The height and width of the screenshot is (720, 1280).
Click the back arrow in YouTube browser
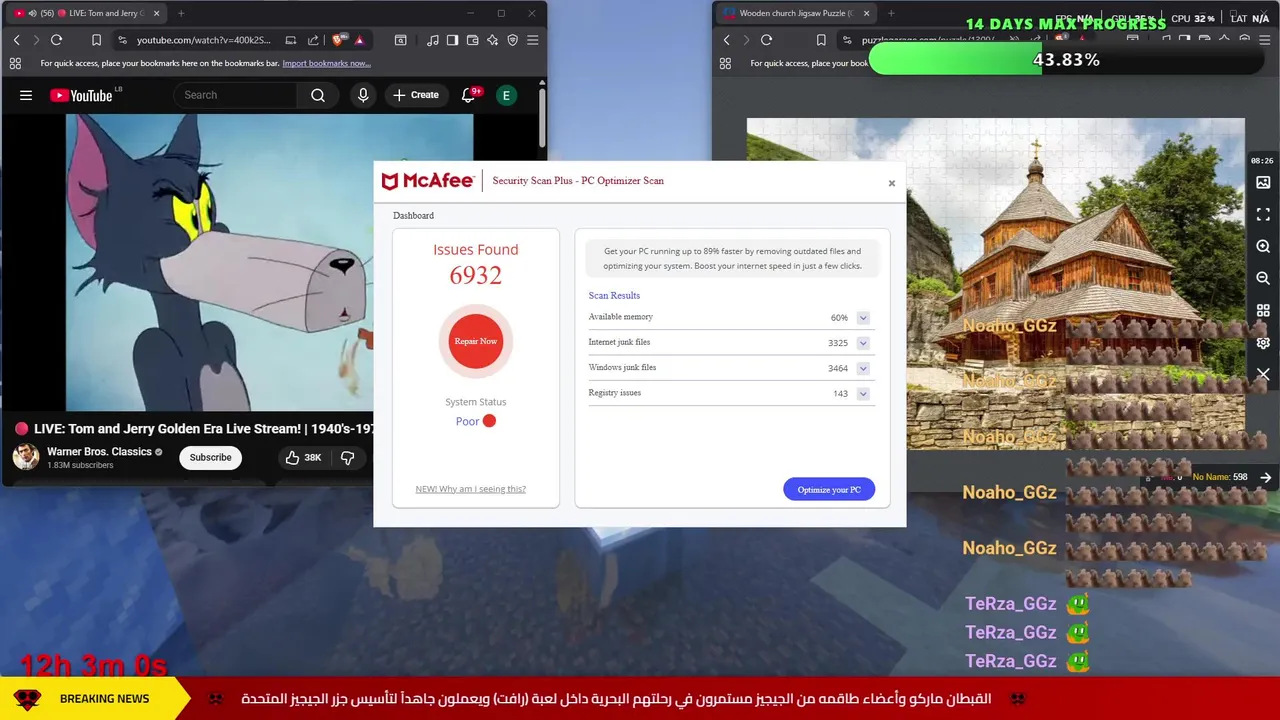[16, 40]
